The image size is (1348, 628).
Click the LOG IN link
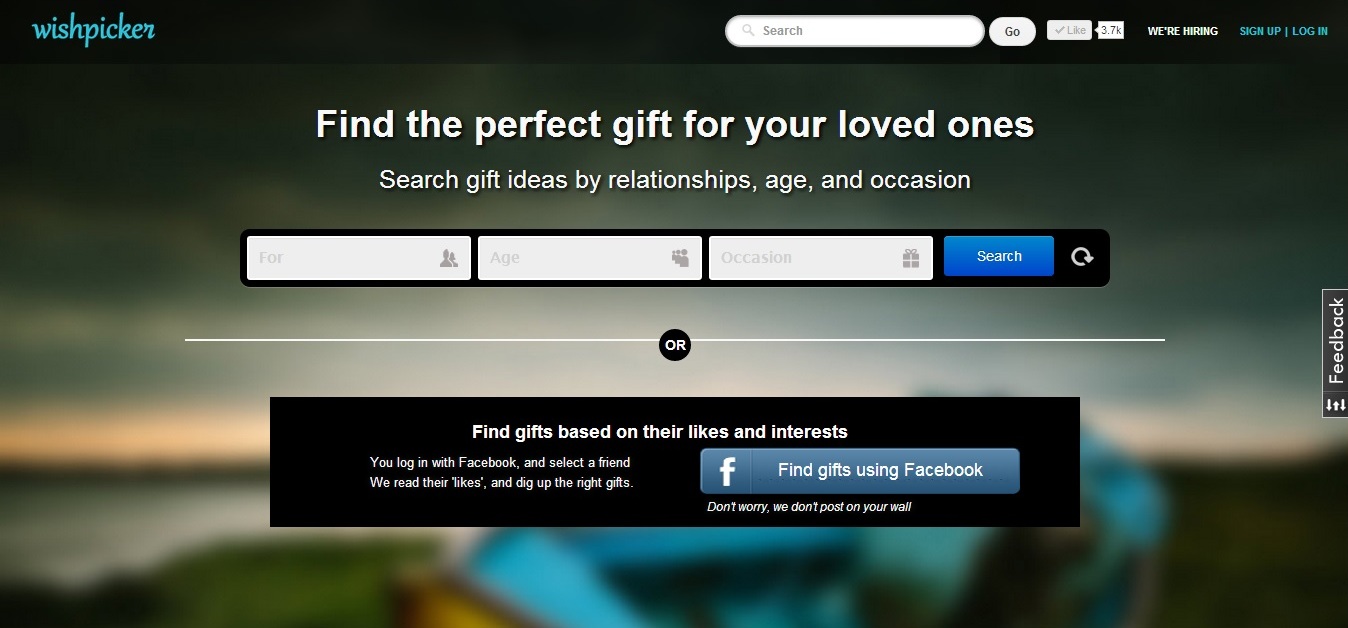tap(1310, 31)
